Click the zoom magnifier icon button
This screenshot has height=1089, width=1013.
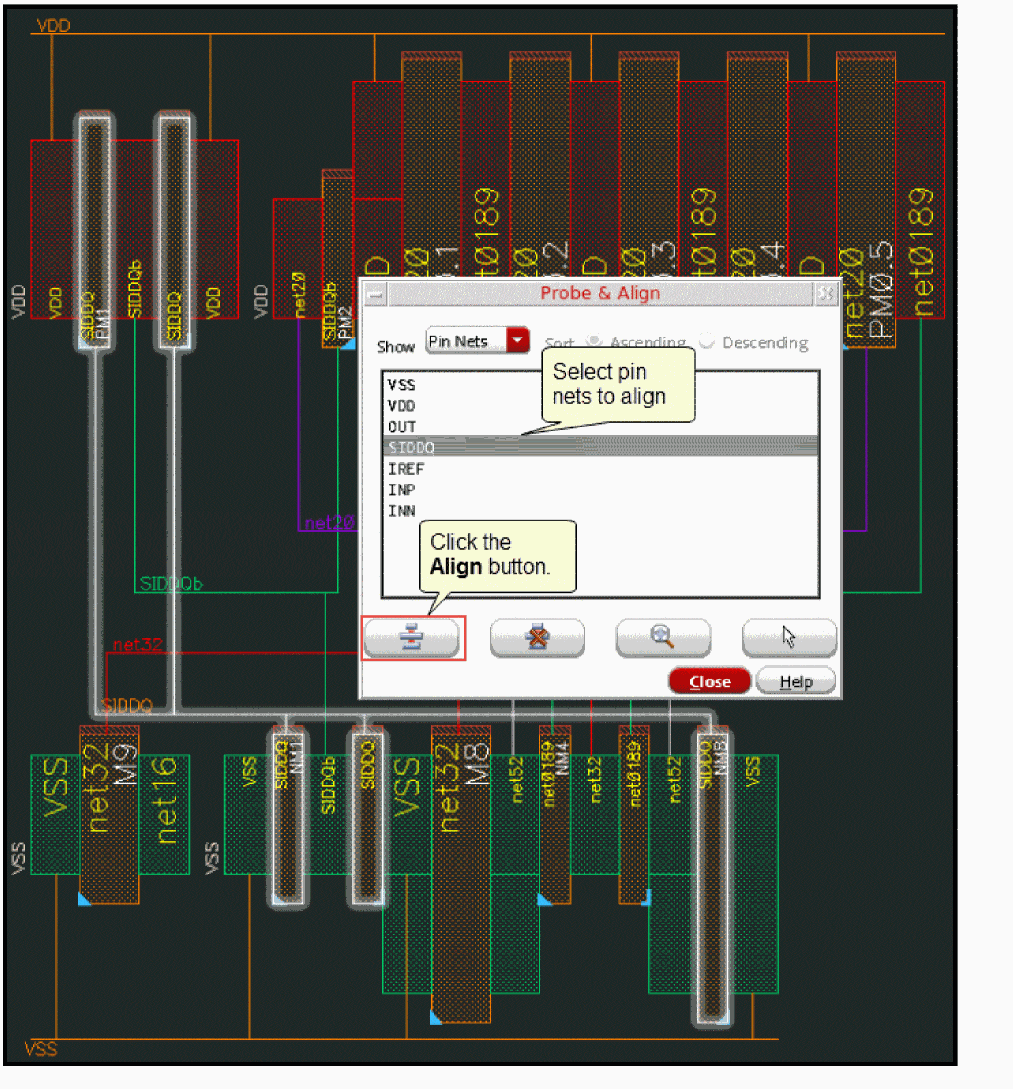pyautogui.click(x=663, y=638)
